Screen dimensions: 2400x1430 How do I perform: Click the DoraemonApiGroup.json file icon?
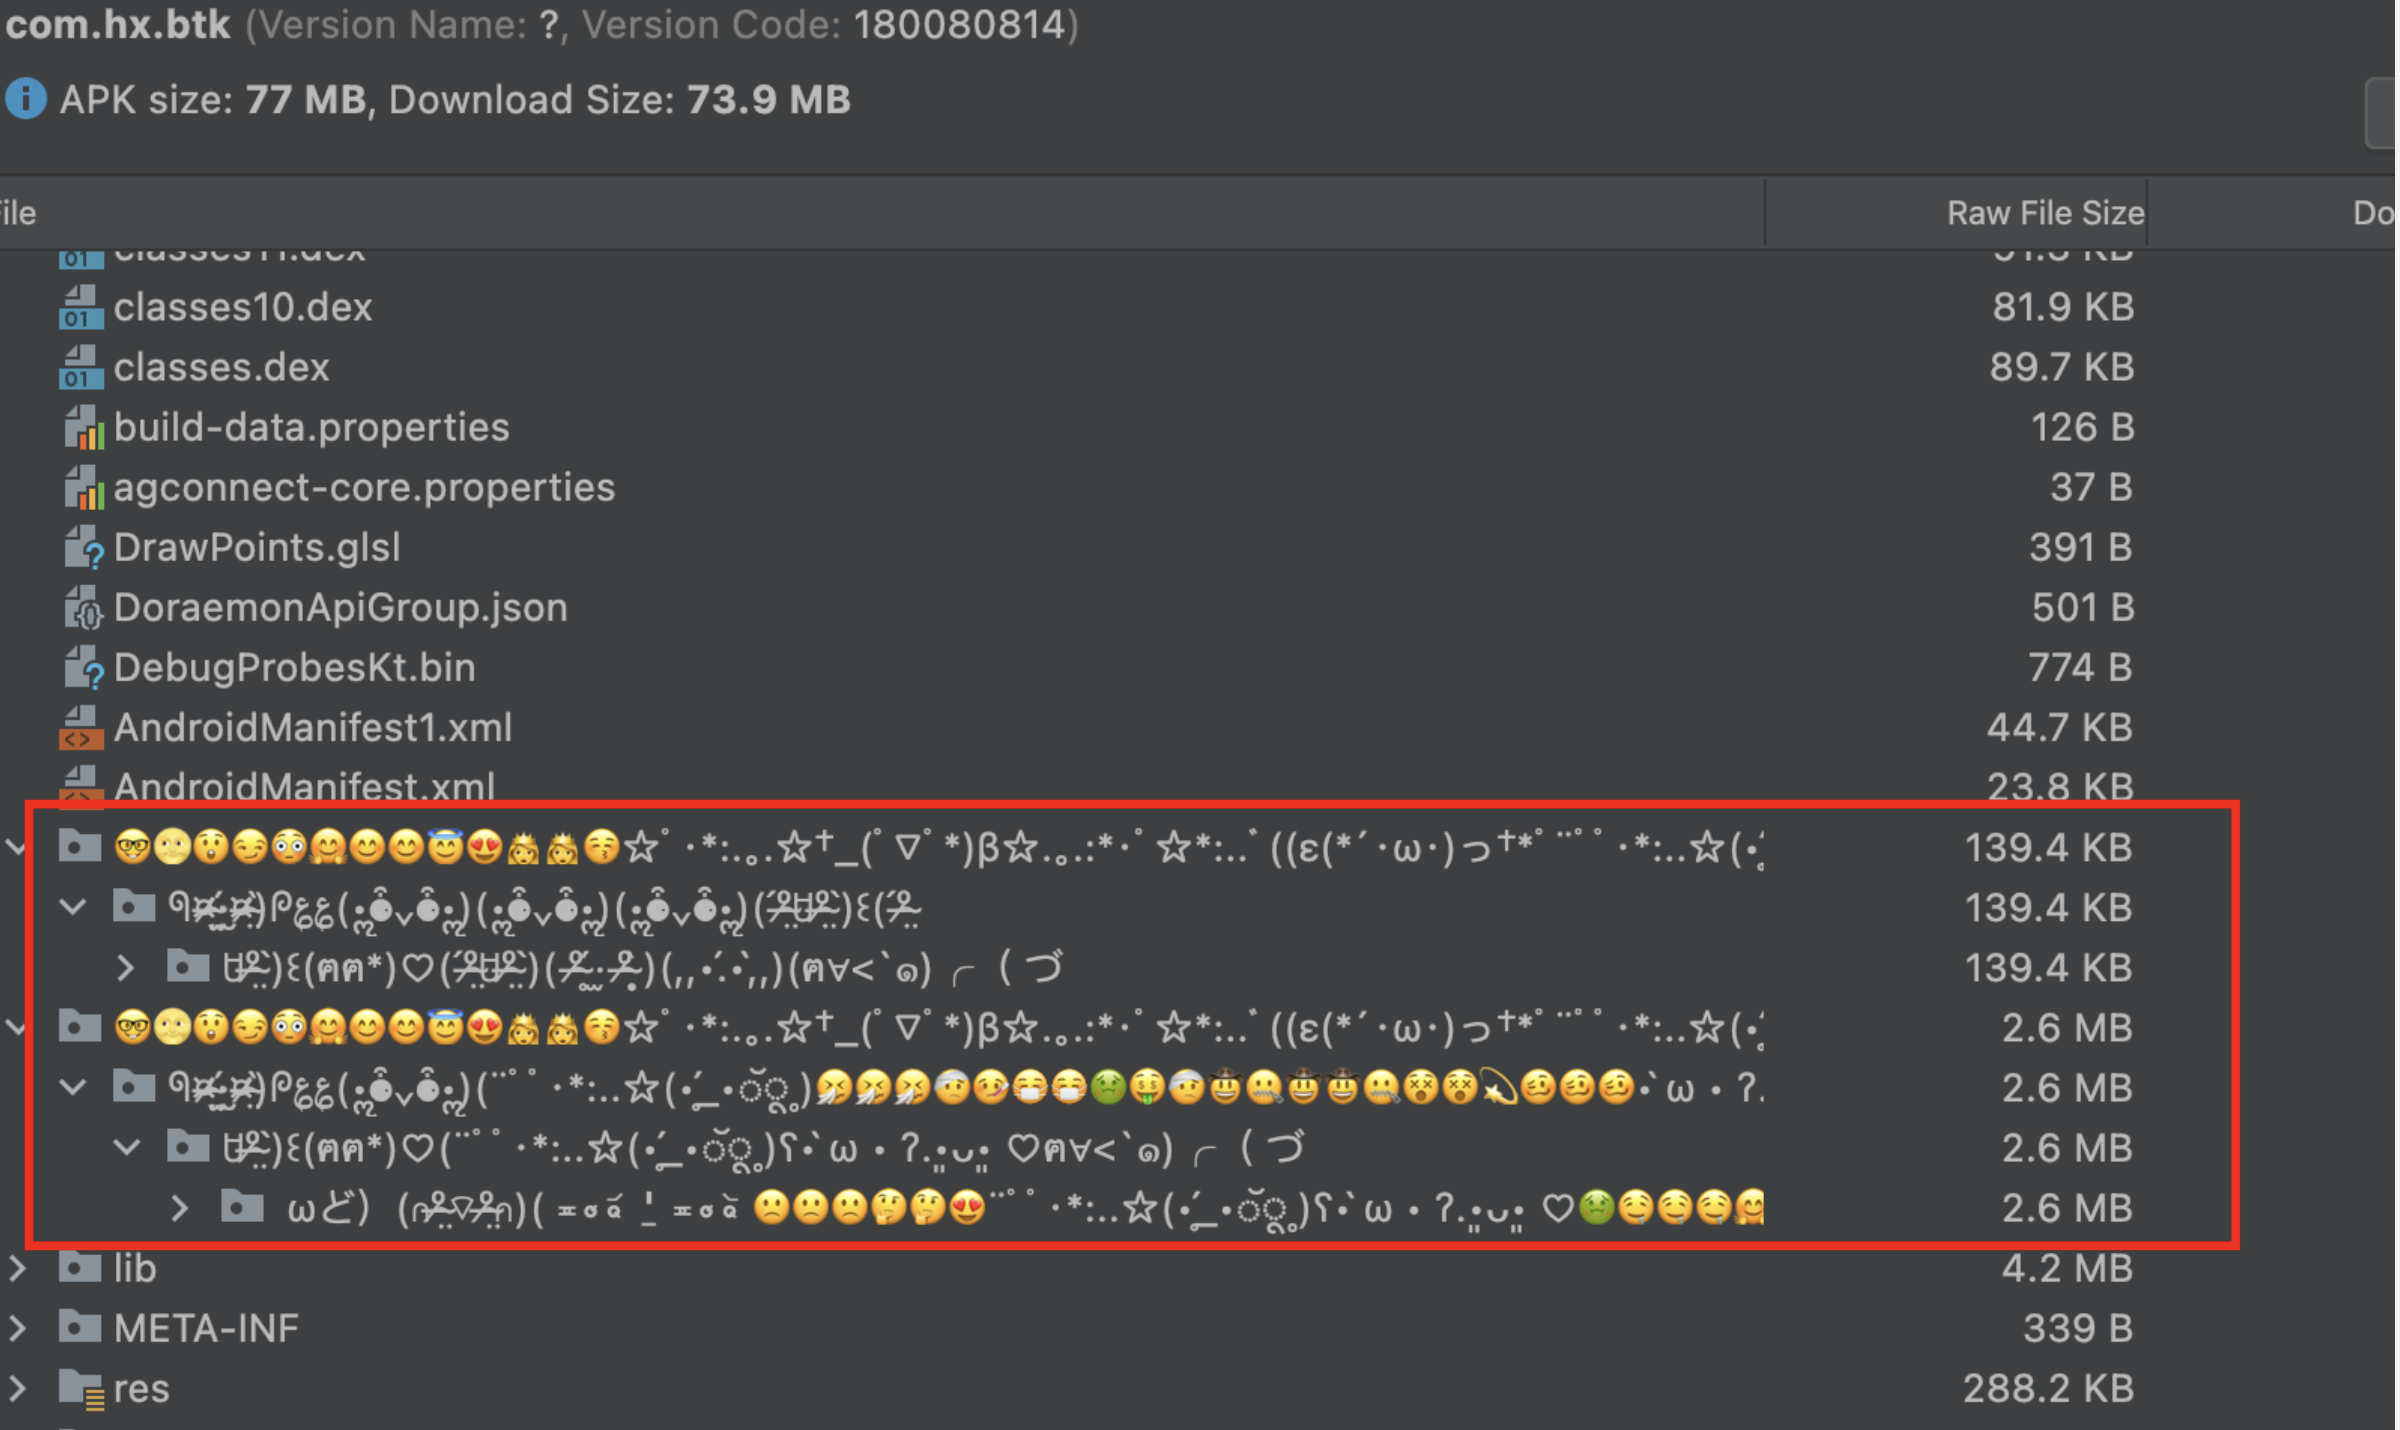pyautogui.click(x=83, y=607)
